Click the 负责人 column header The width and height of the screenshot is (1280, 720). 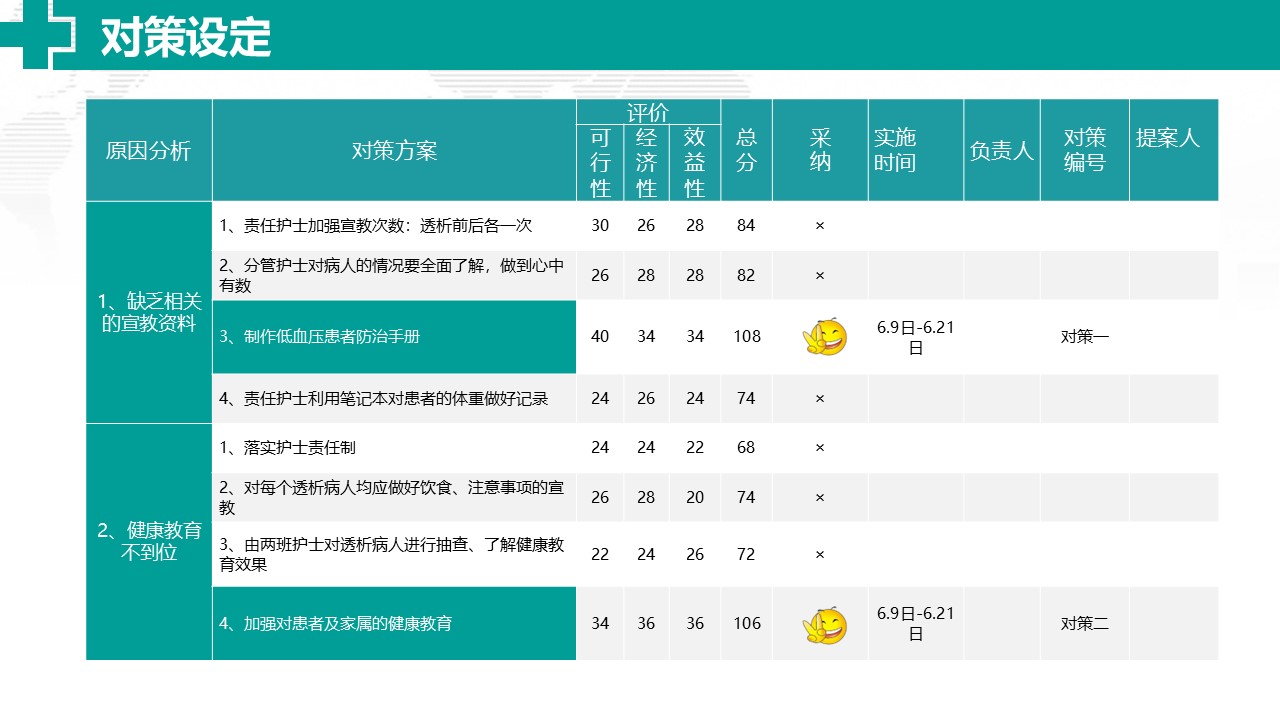pyautogui.click(x=1002, y=151)
